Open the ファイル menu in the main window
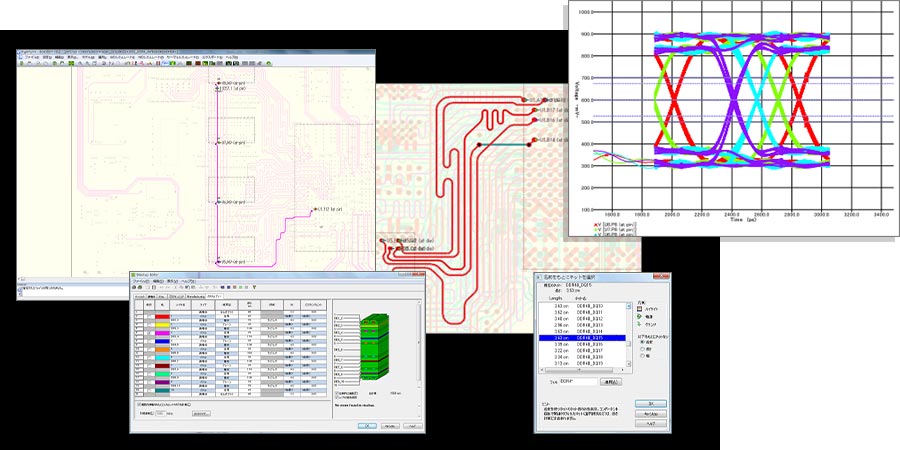Viewport: 900px width, 450px height. click(x=32, y=58)
